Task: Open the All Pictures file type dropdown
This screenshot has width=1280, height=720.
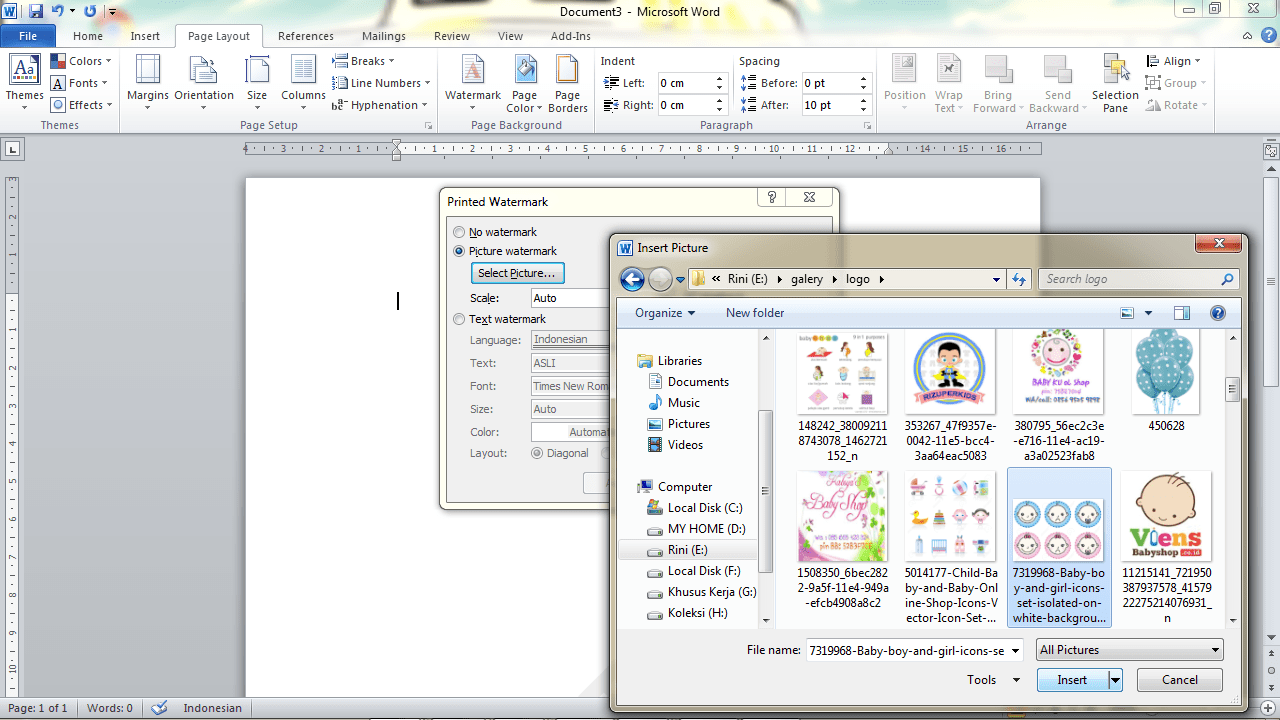Action: tap(1128, 649)
